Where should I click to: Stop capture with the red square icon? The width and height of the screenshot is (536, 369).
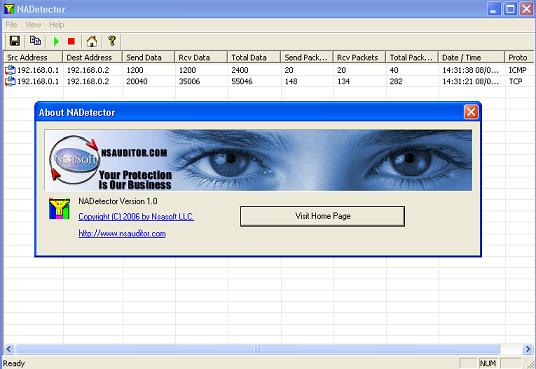click(71, 42)
